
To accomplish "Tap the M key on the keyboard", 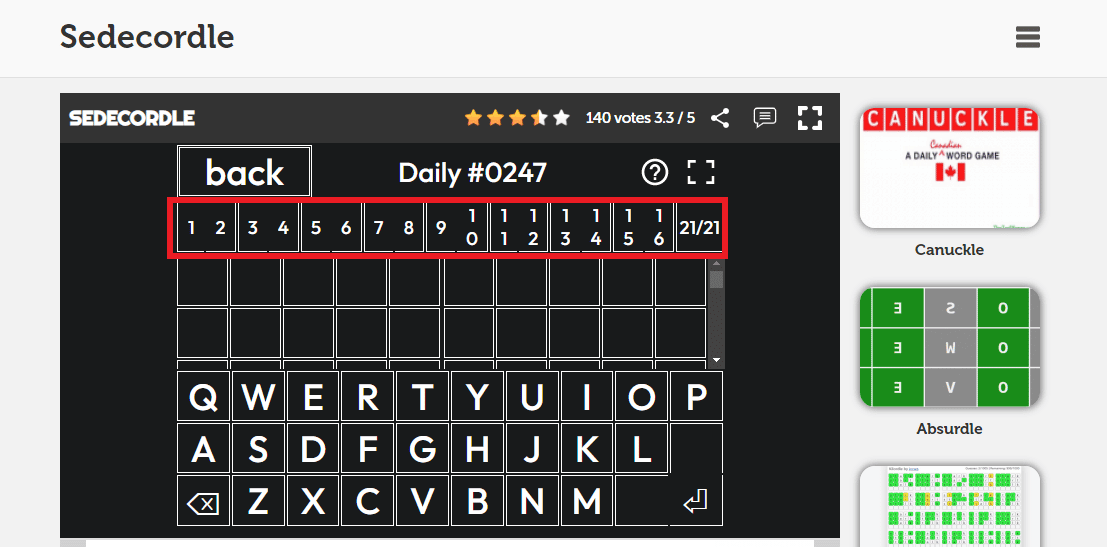I will [x=586, y=501].
